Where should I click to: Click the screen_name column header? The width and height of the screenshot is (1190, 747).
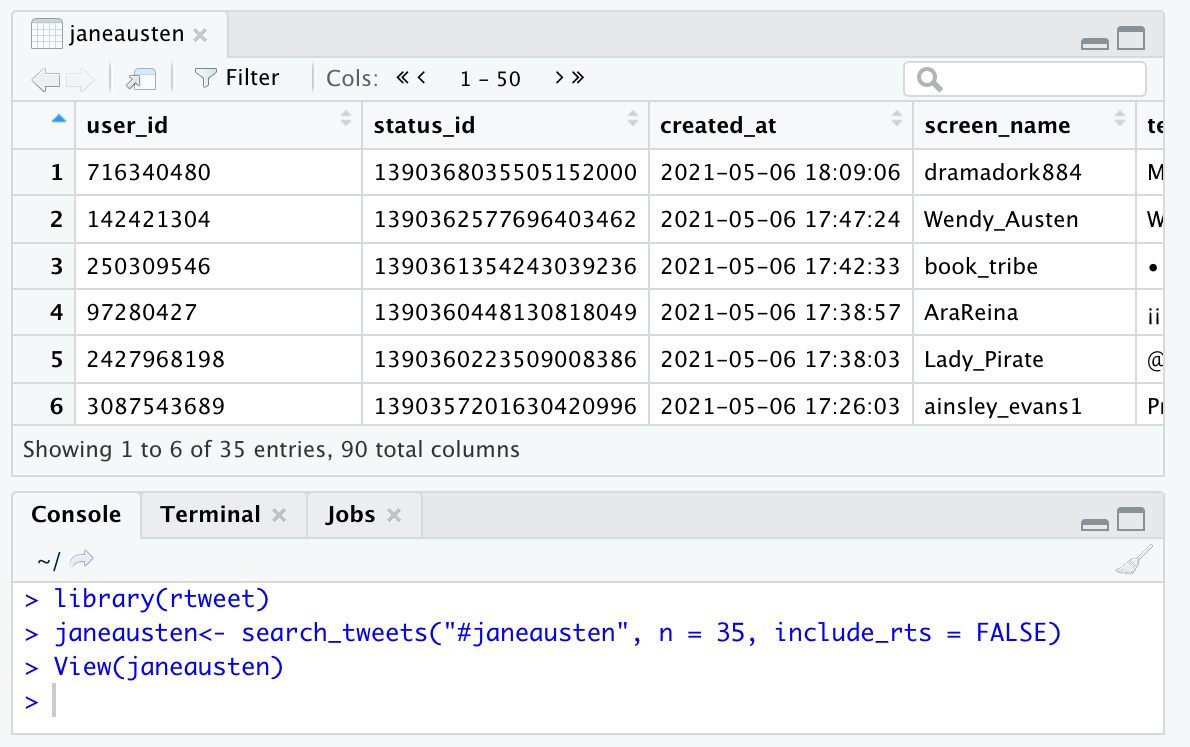click(x=1025, y=125)
